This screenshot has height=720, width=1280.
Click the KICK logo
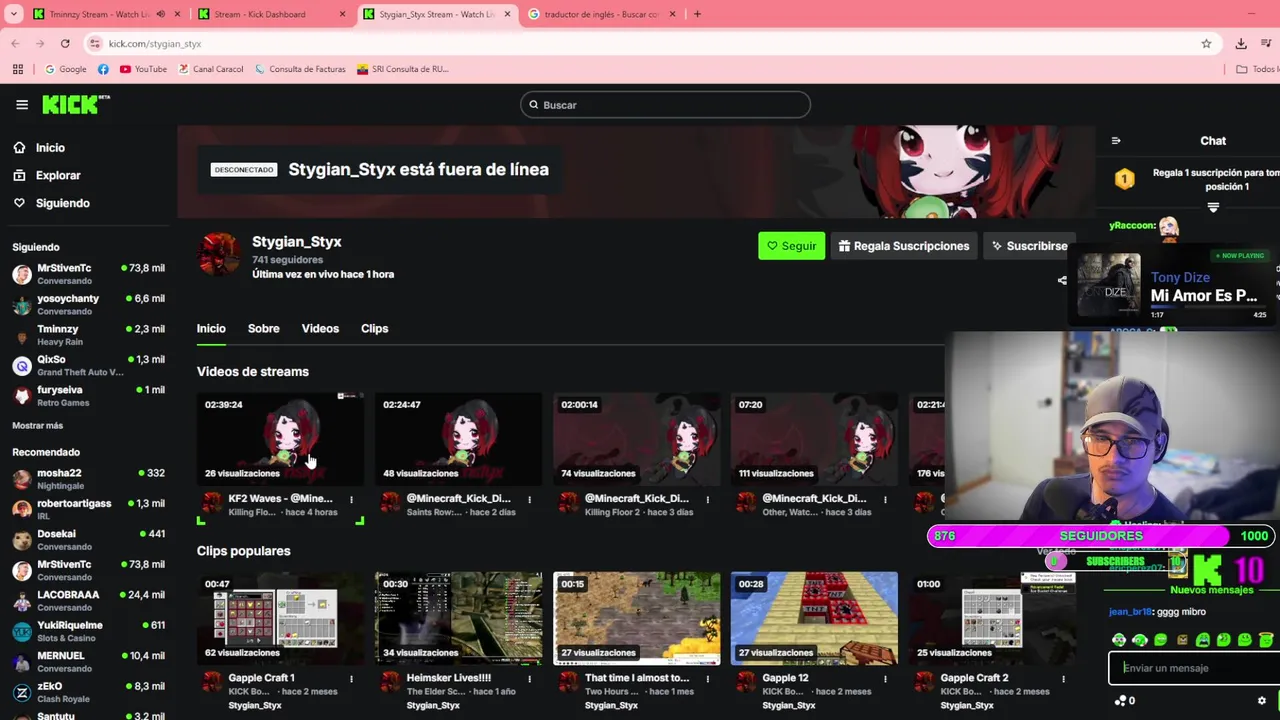tap(76, 104)
